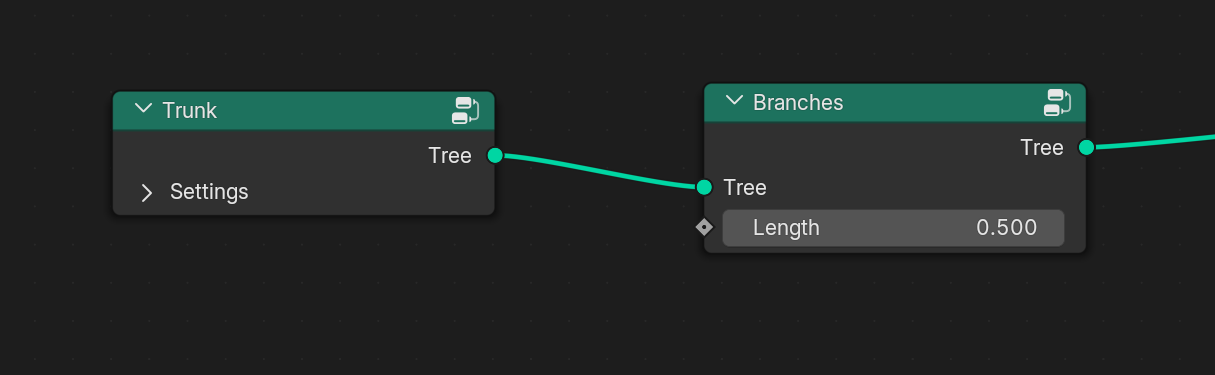Click the Tree output label on Branches

(x=1042, y=147)
